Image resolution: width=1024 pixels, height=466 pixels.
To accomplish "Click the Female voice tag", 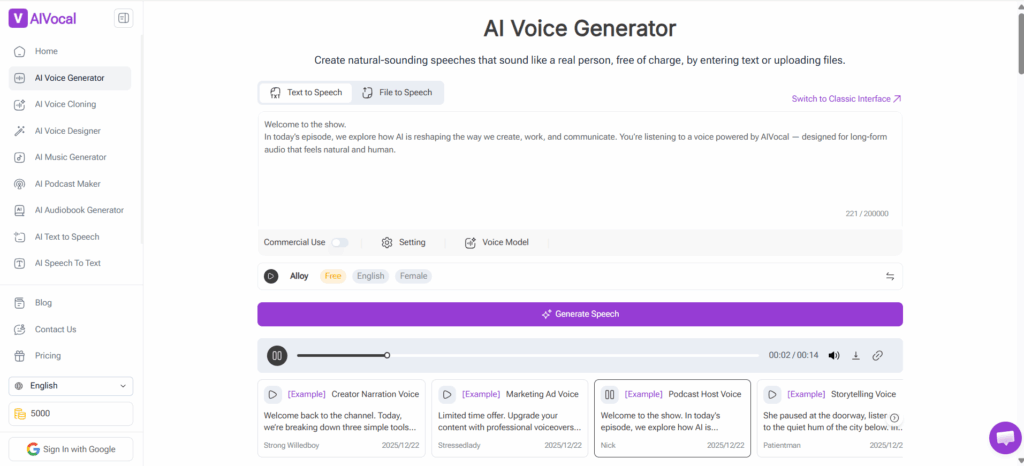I will [413, 276].
